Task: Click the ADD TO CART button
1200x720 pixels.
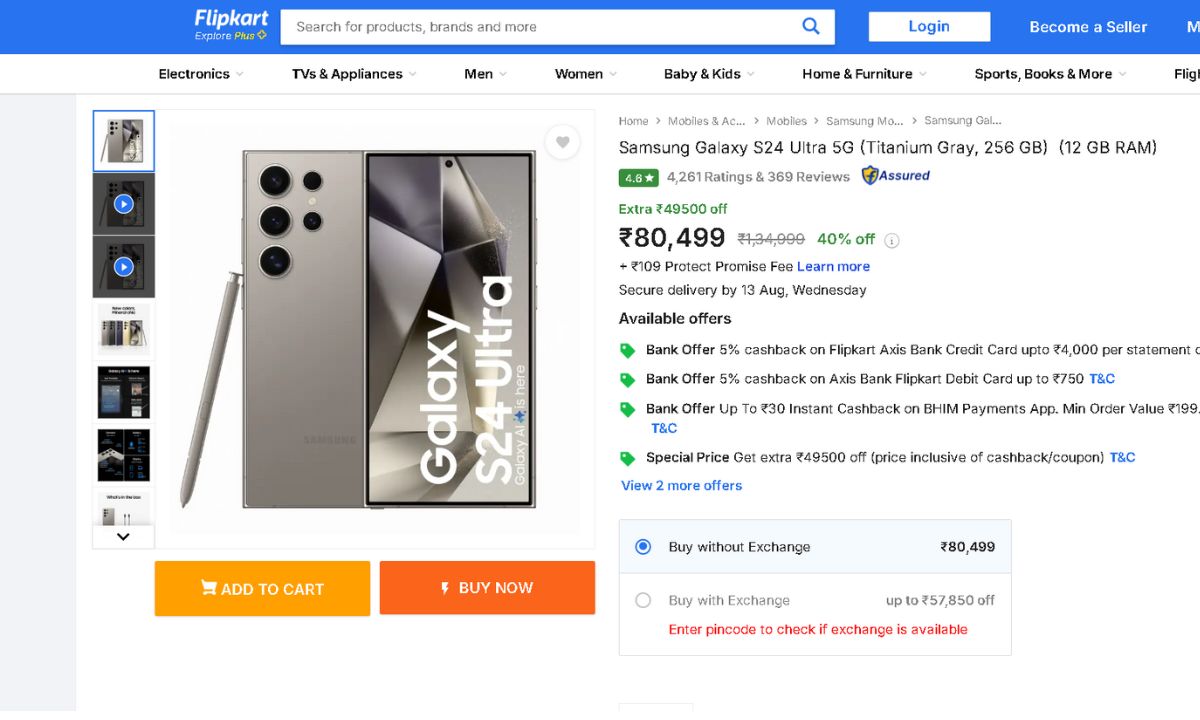Action: [x=262, y=588]
